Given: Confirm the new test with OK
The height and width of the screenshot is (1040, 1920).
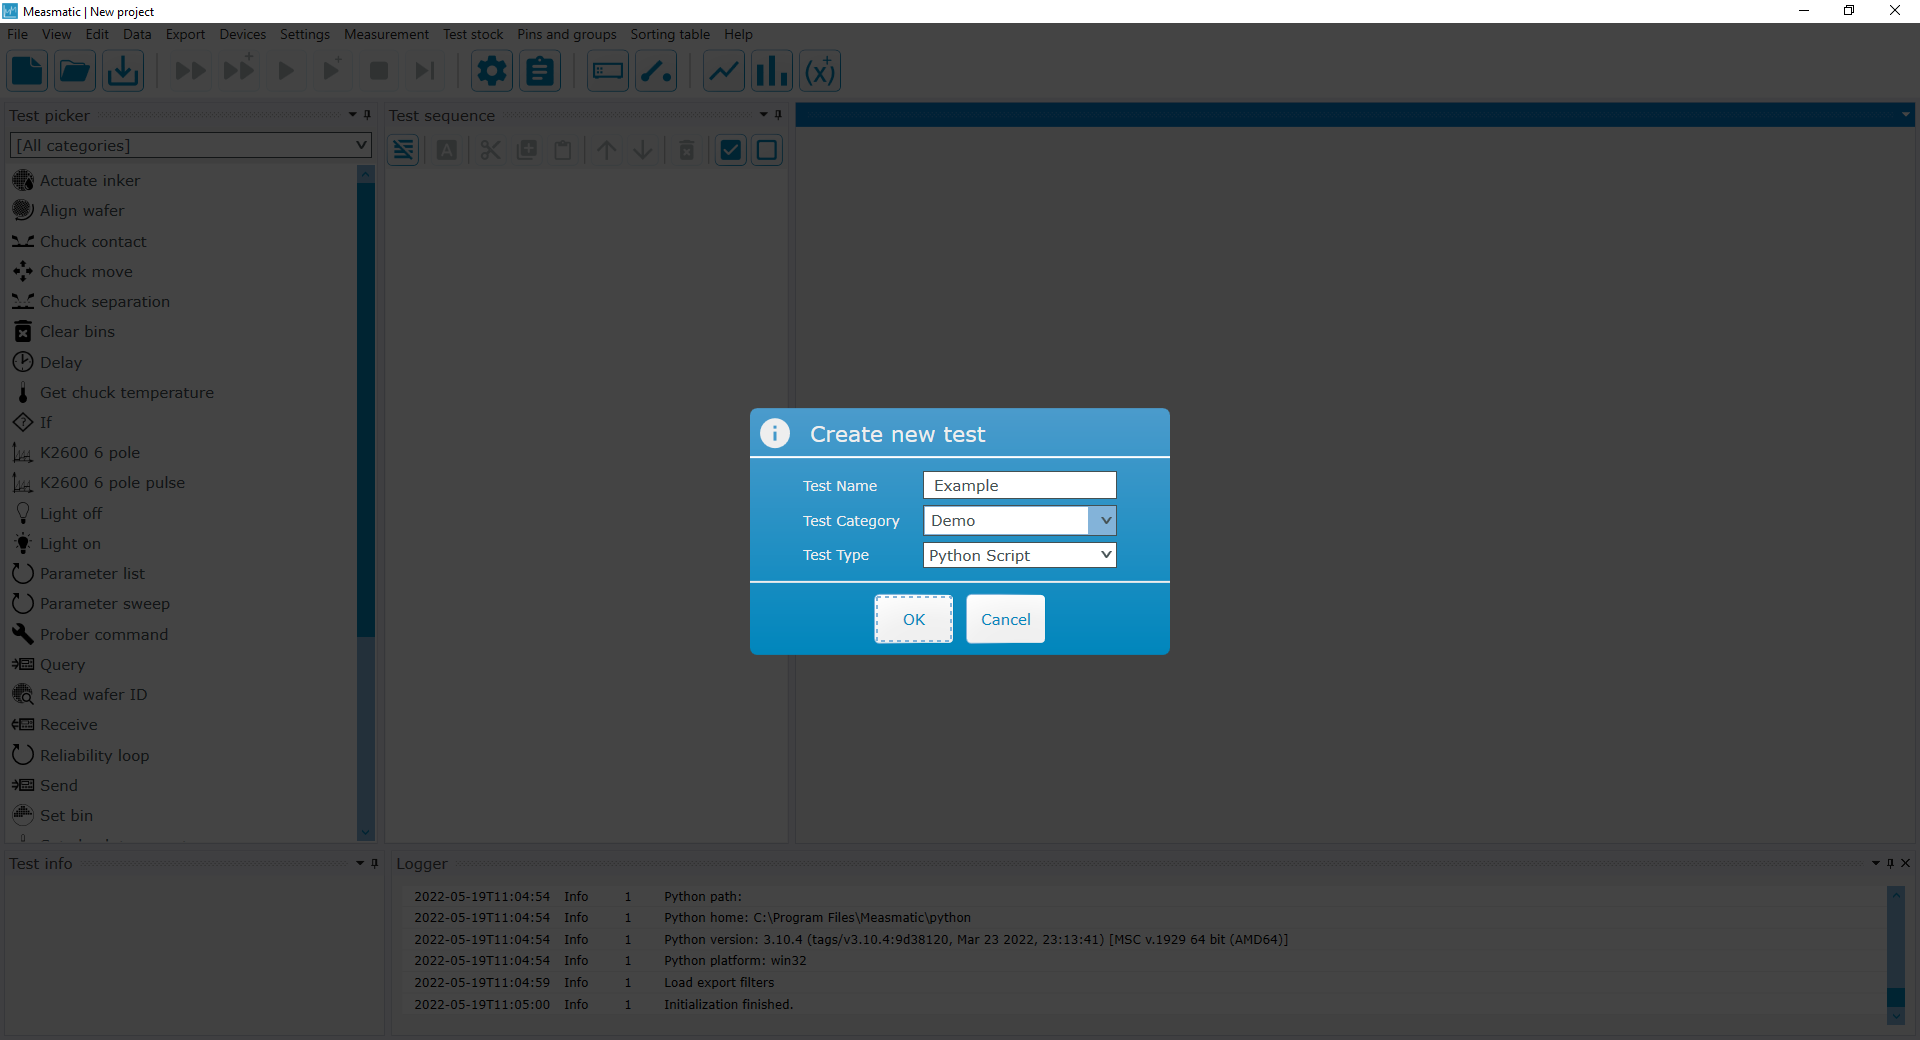Looking at the screenshot, I should (x=914, y=619).
